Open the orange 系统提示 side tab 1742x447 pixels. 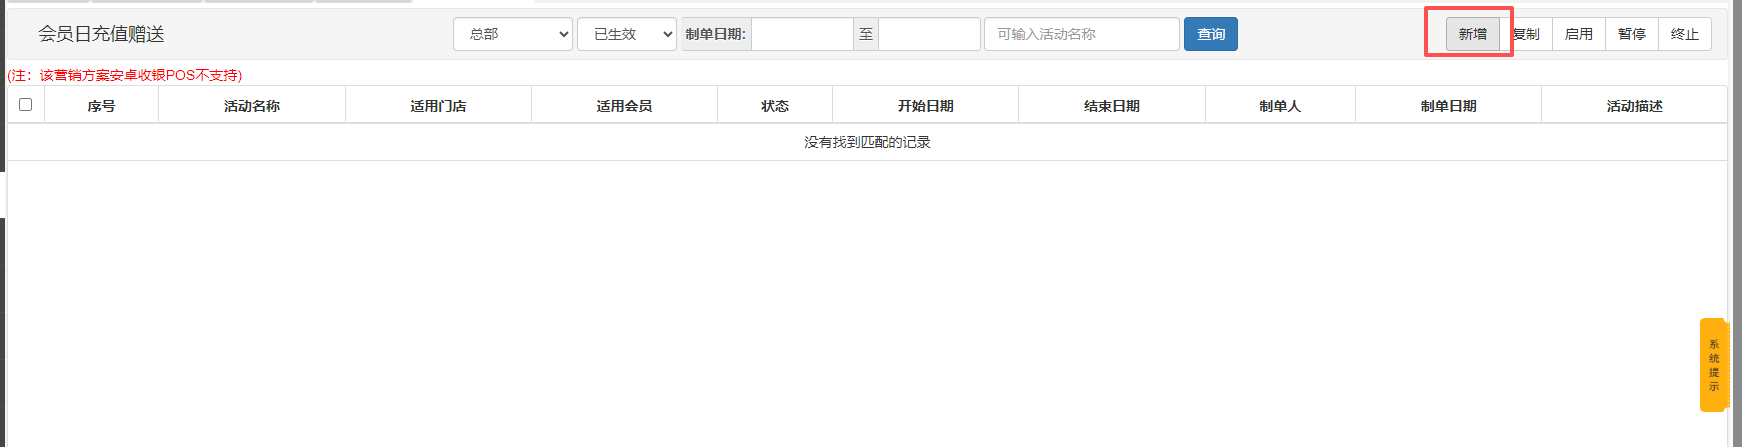pos(1713,365)
